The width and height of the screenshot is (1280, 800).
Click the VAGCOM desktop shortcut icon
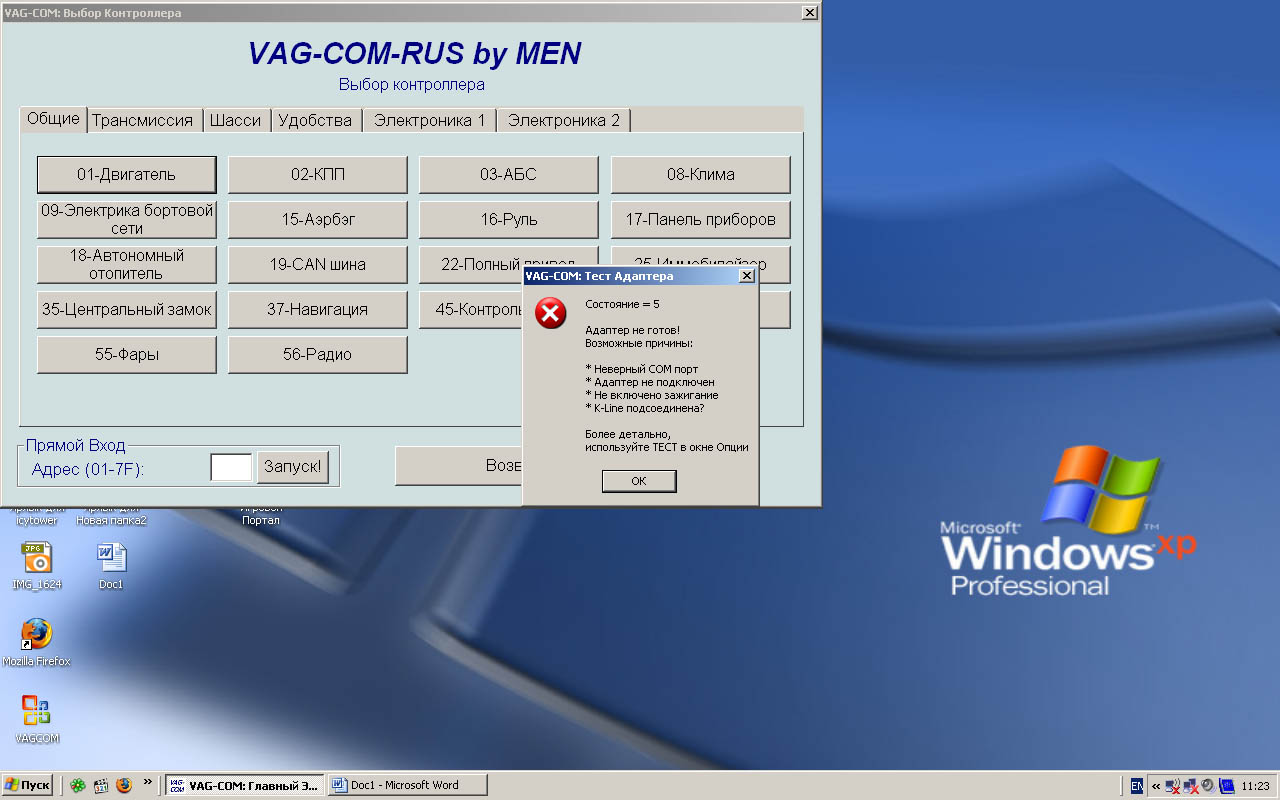click(37, 711)
